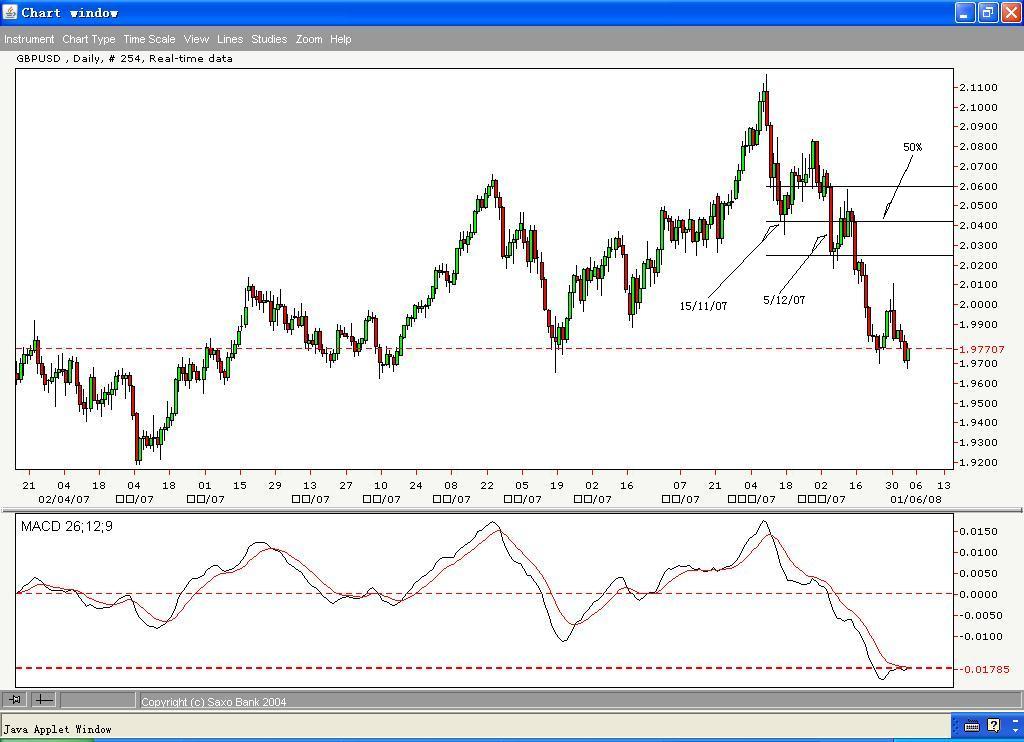Click the 02/04/07 date axis label

pos(63,499)
